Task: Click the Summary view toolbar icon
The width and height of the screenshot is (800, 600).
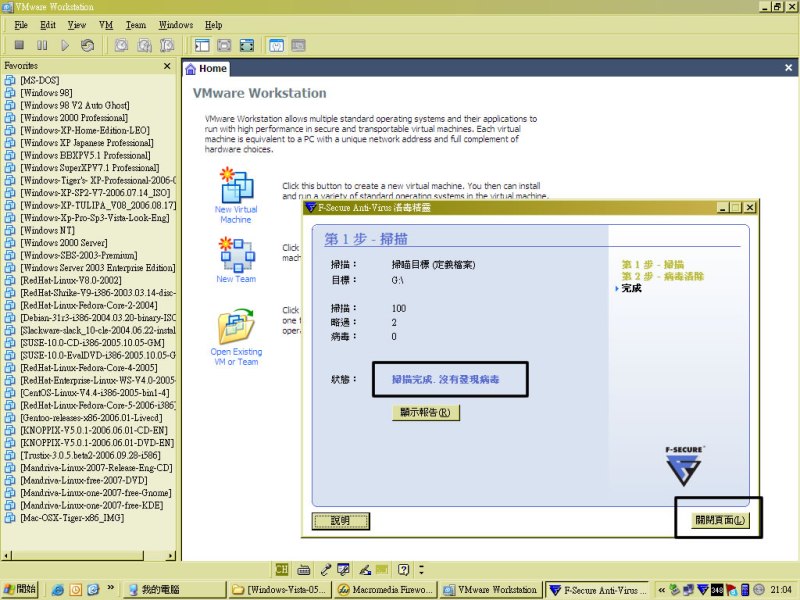Action: pyautogui.click(x=276, y=45)
